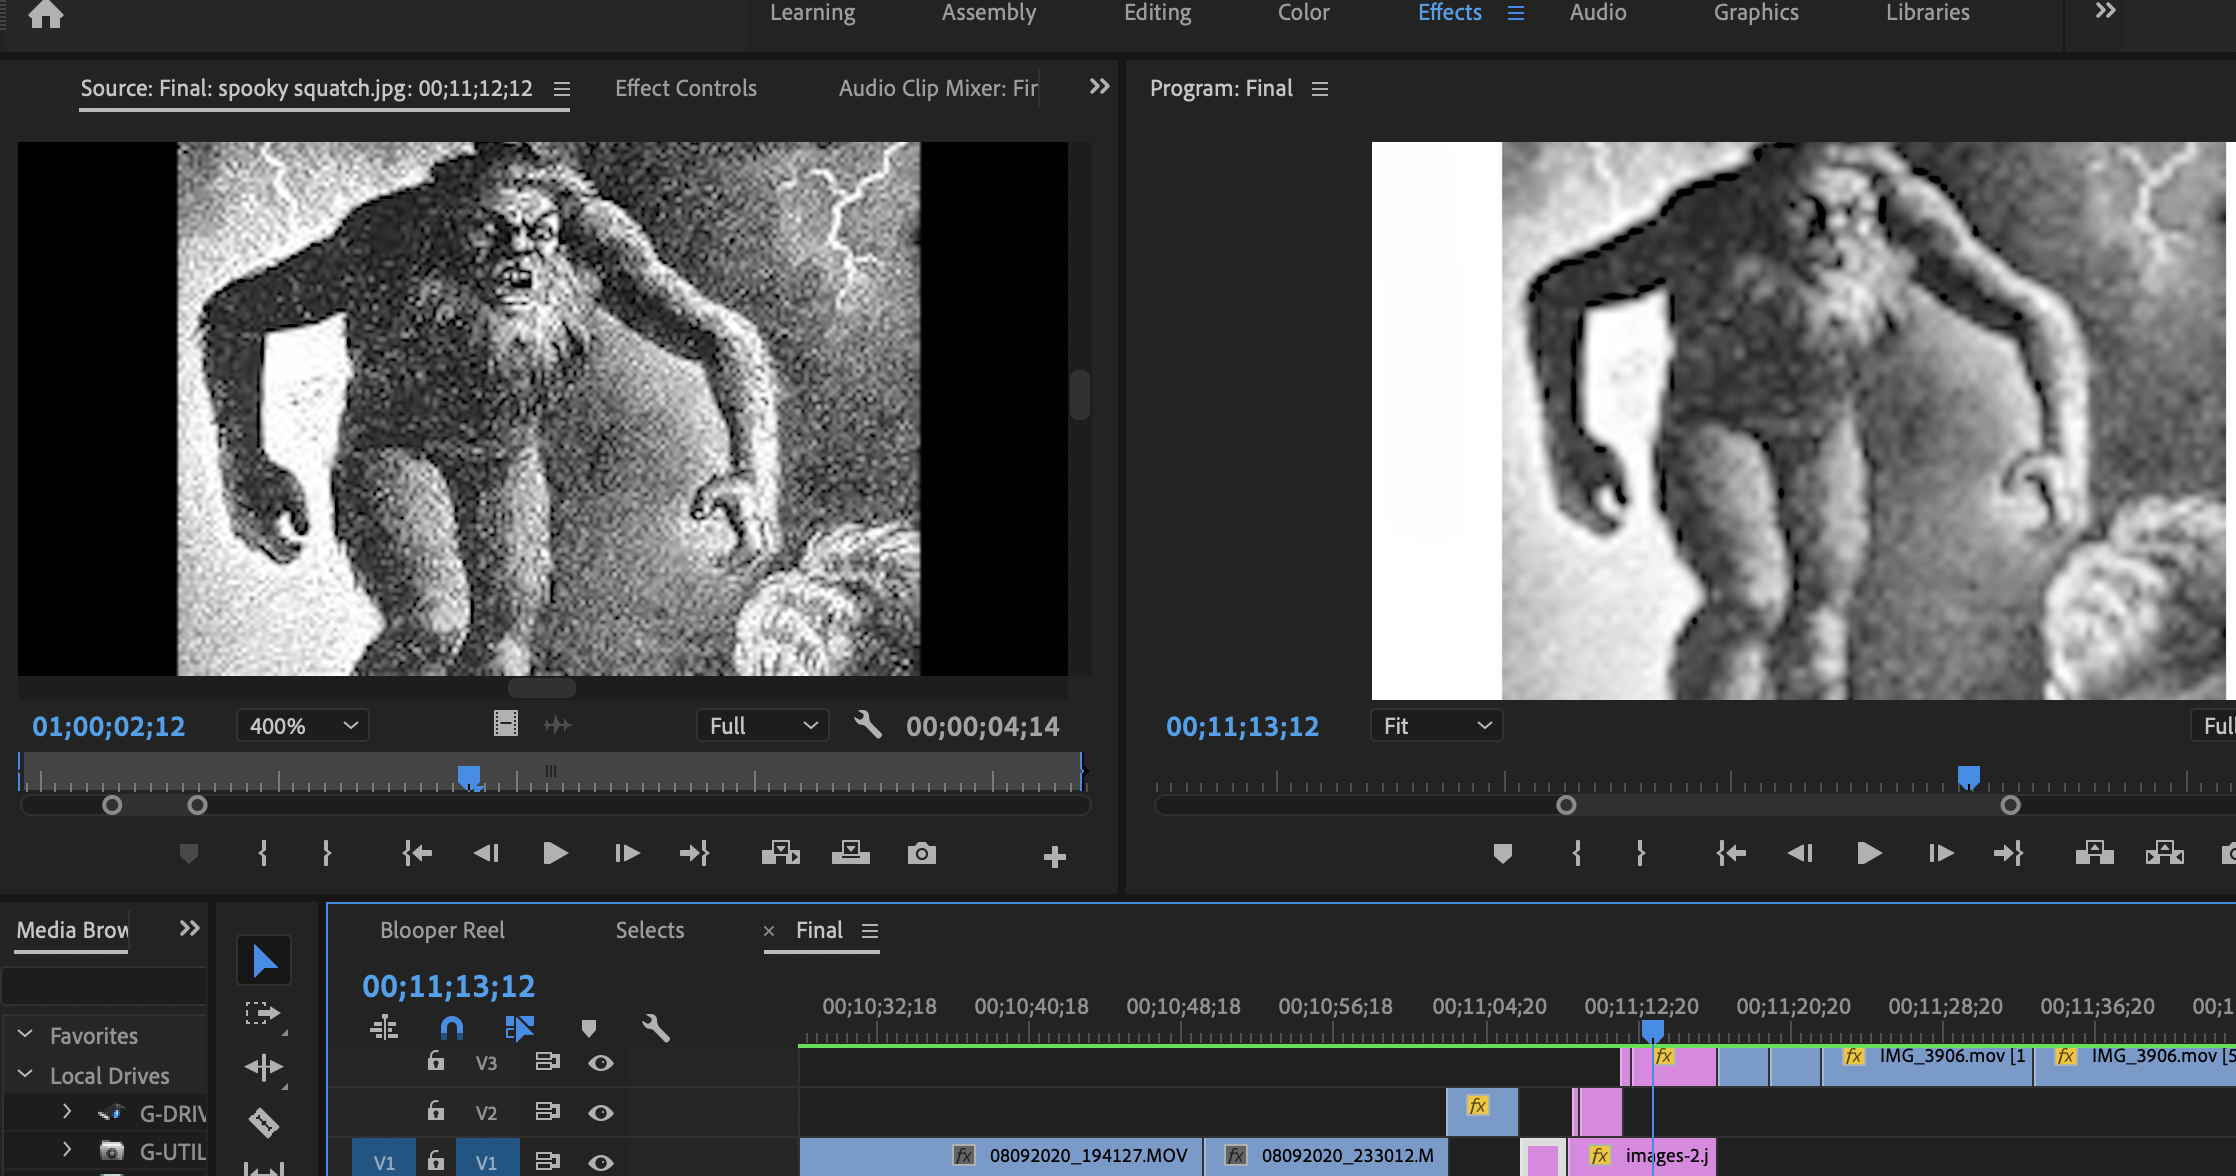Click Lift button in Program monitor

point(2094,854)
